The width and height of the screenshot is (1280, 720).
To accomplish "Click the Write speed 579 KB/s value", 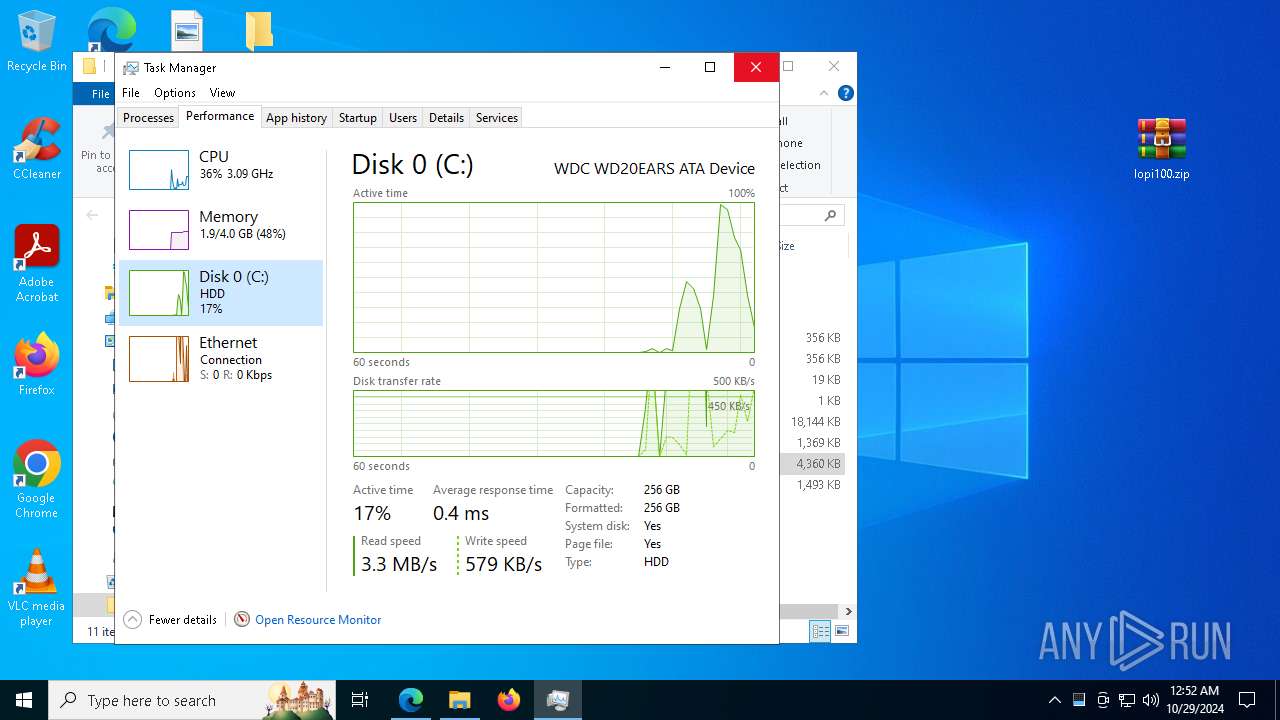I will pos(504,564).
